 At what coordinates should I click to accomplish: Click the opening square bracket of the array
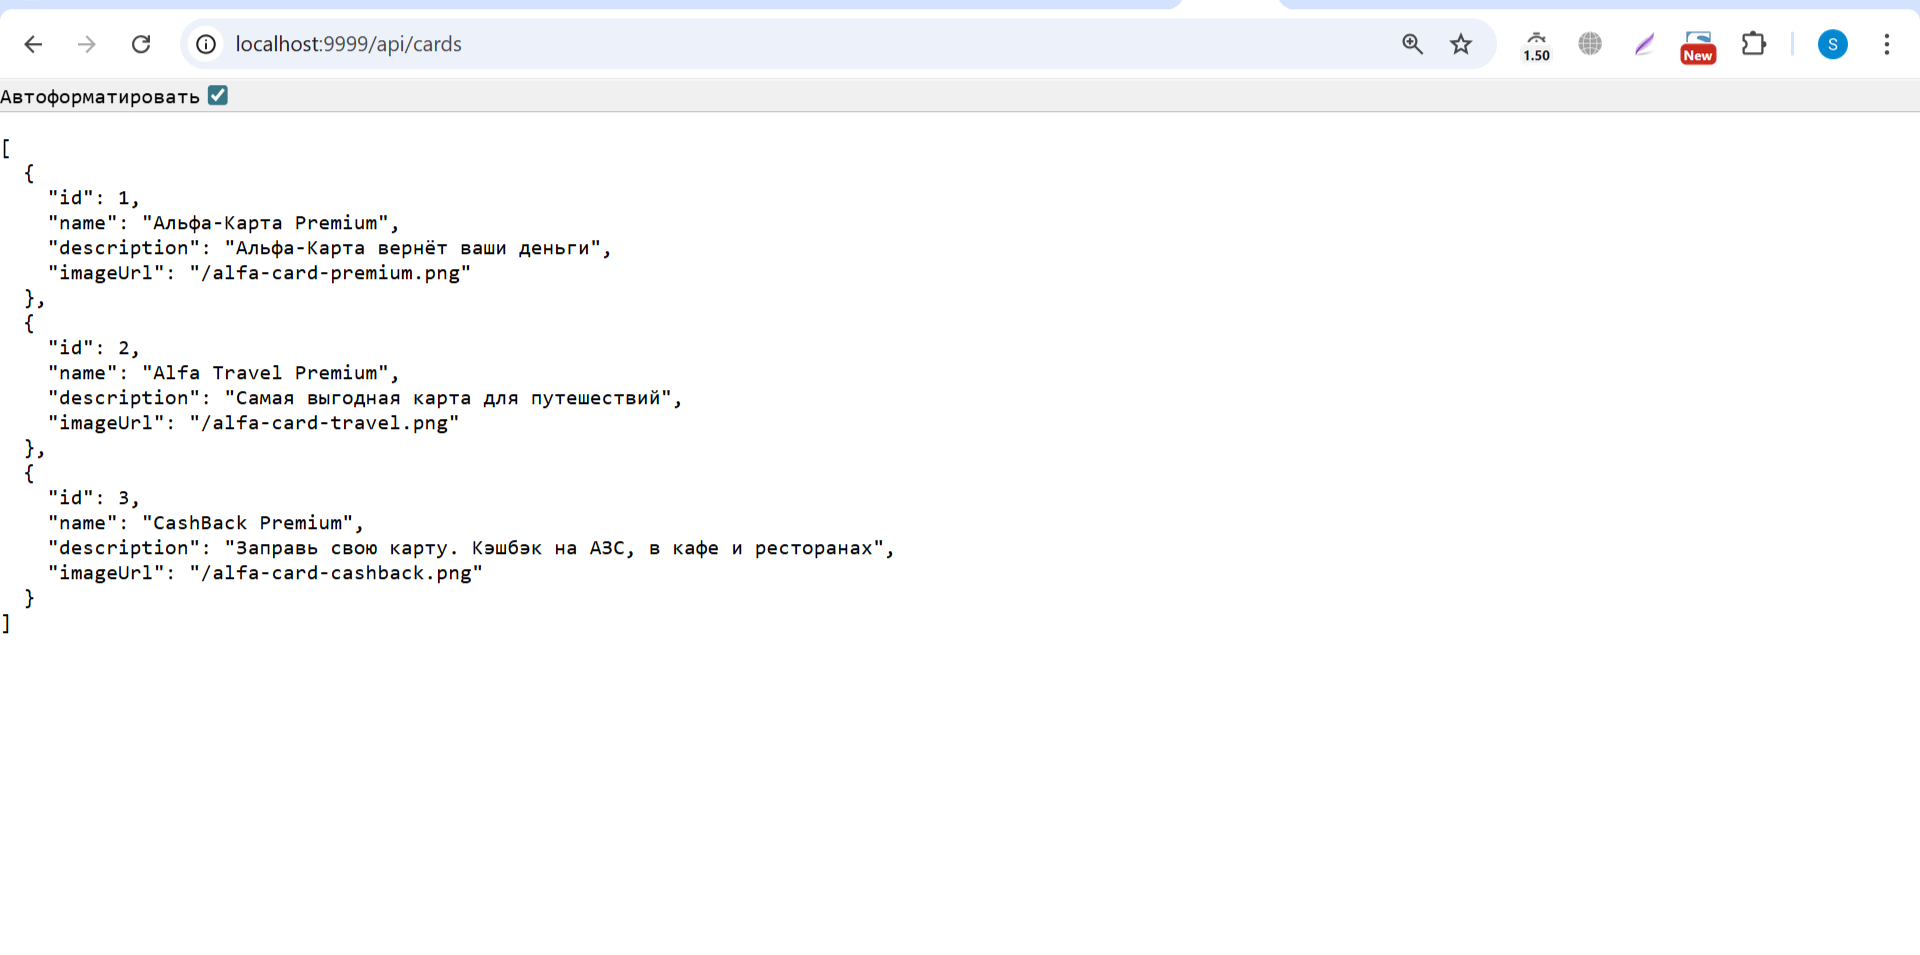point(6,148)
